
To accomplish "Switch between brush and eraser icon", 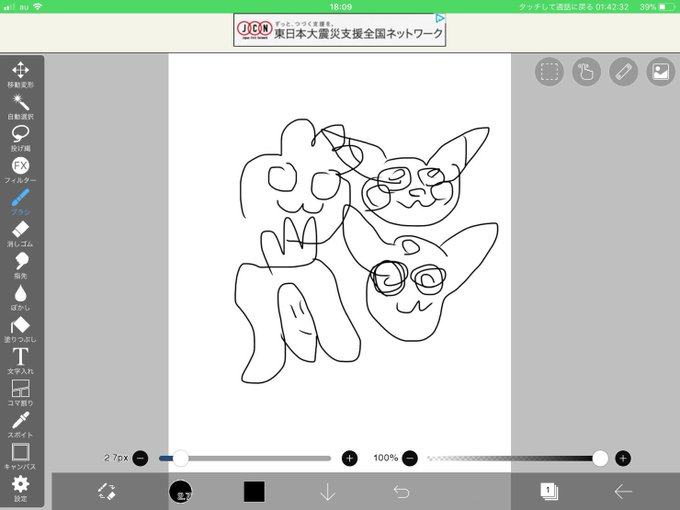I will click(x=106, y=491).
